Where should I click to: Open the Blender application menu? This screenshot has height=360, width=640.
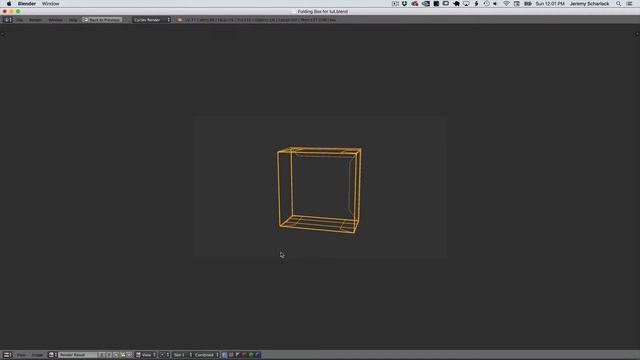pyautogui.click(x=27, y=4)
